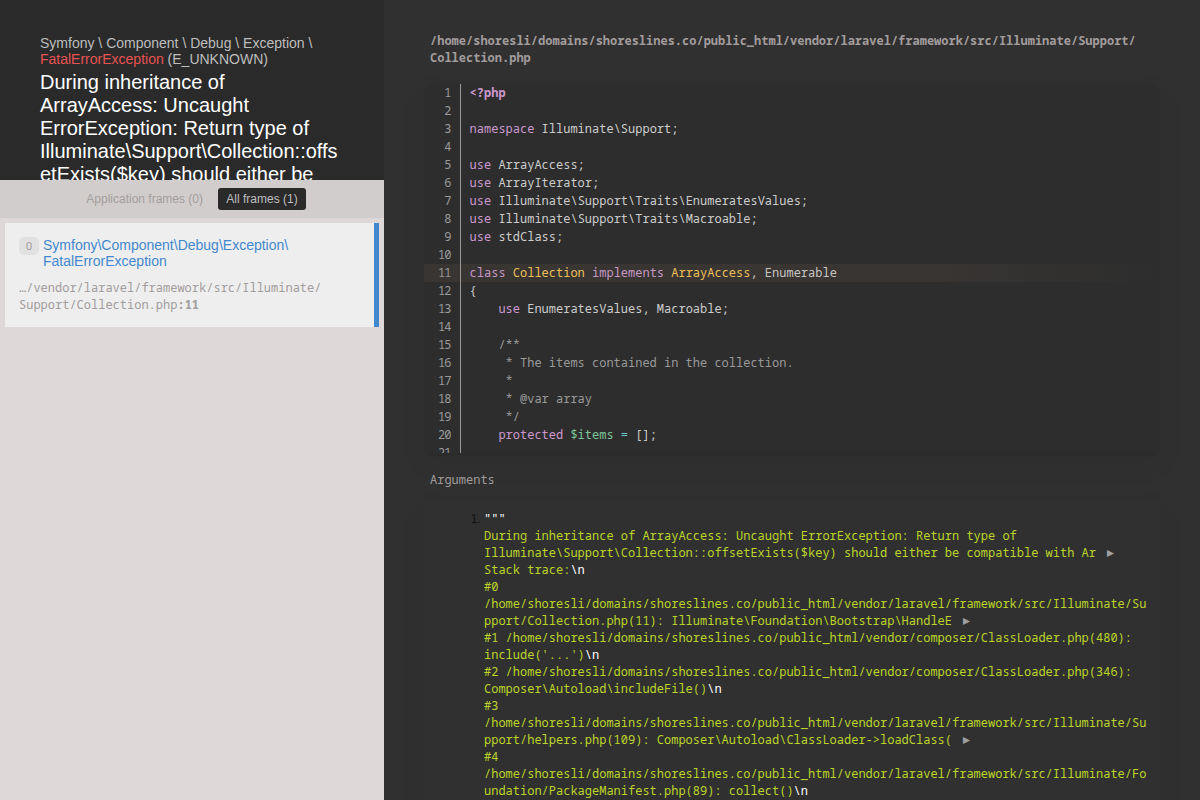This screenshot has height=800, width=1200.
Task: Click the frame index badge '0'
Action: 28,246
